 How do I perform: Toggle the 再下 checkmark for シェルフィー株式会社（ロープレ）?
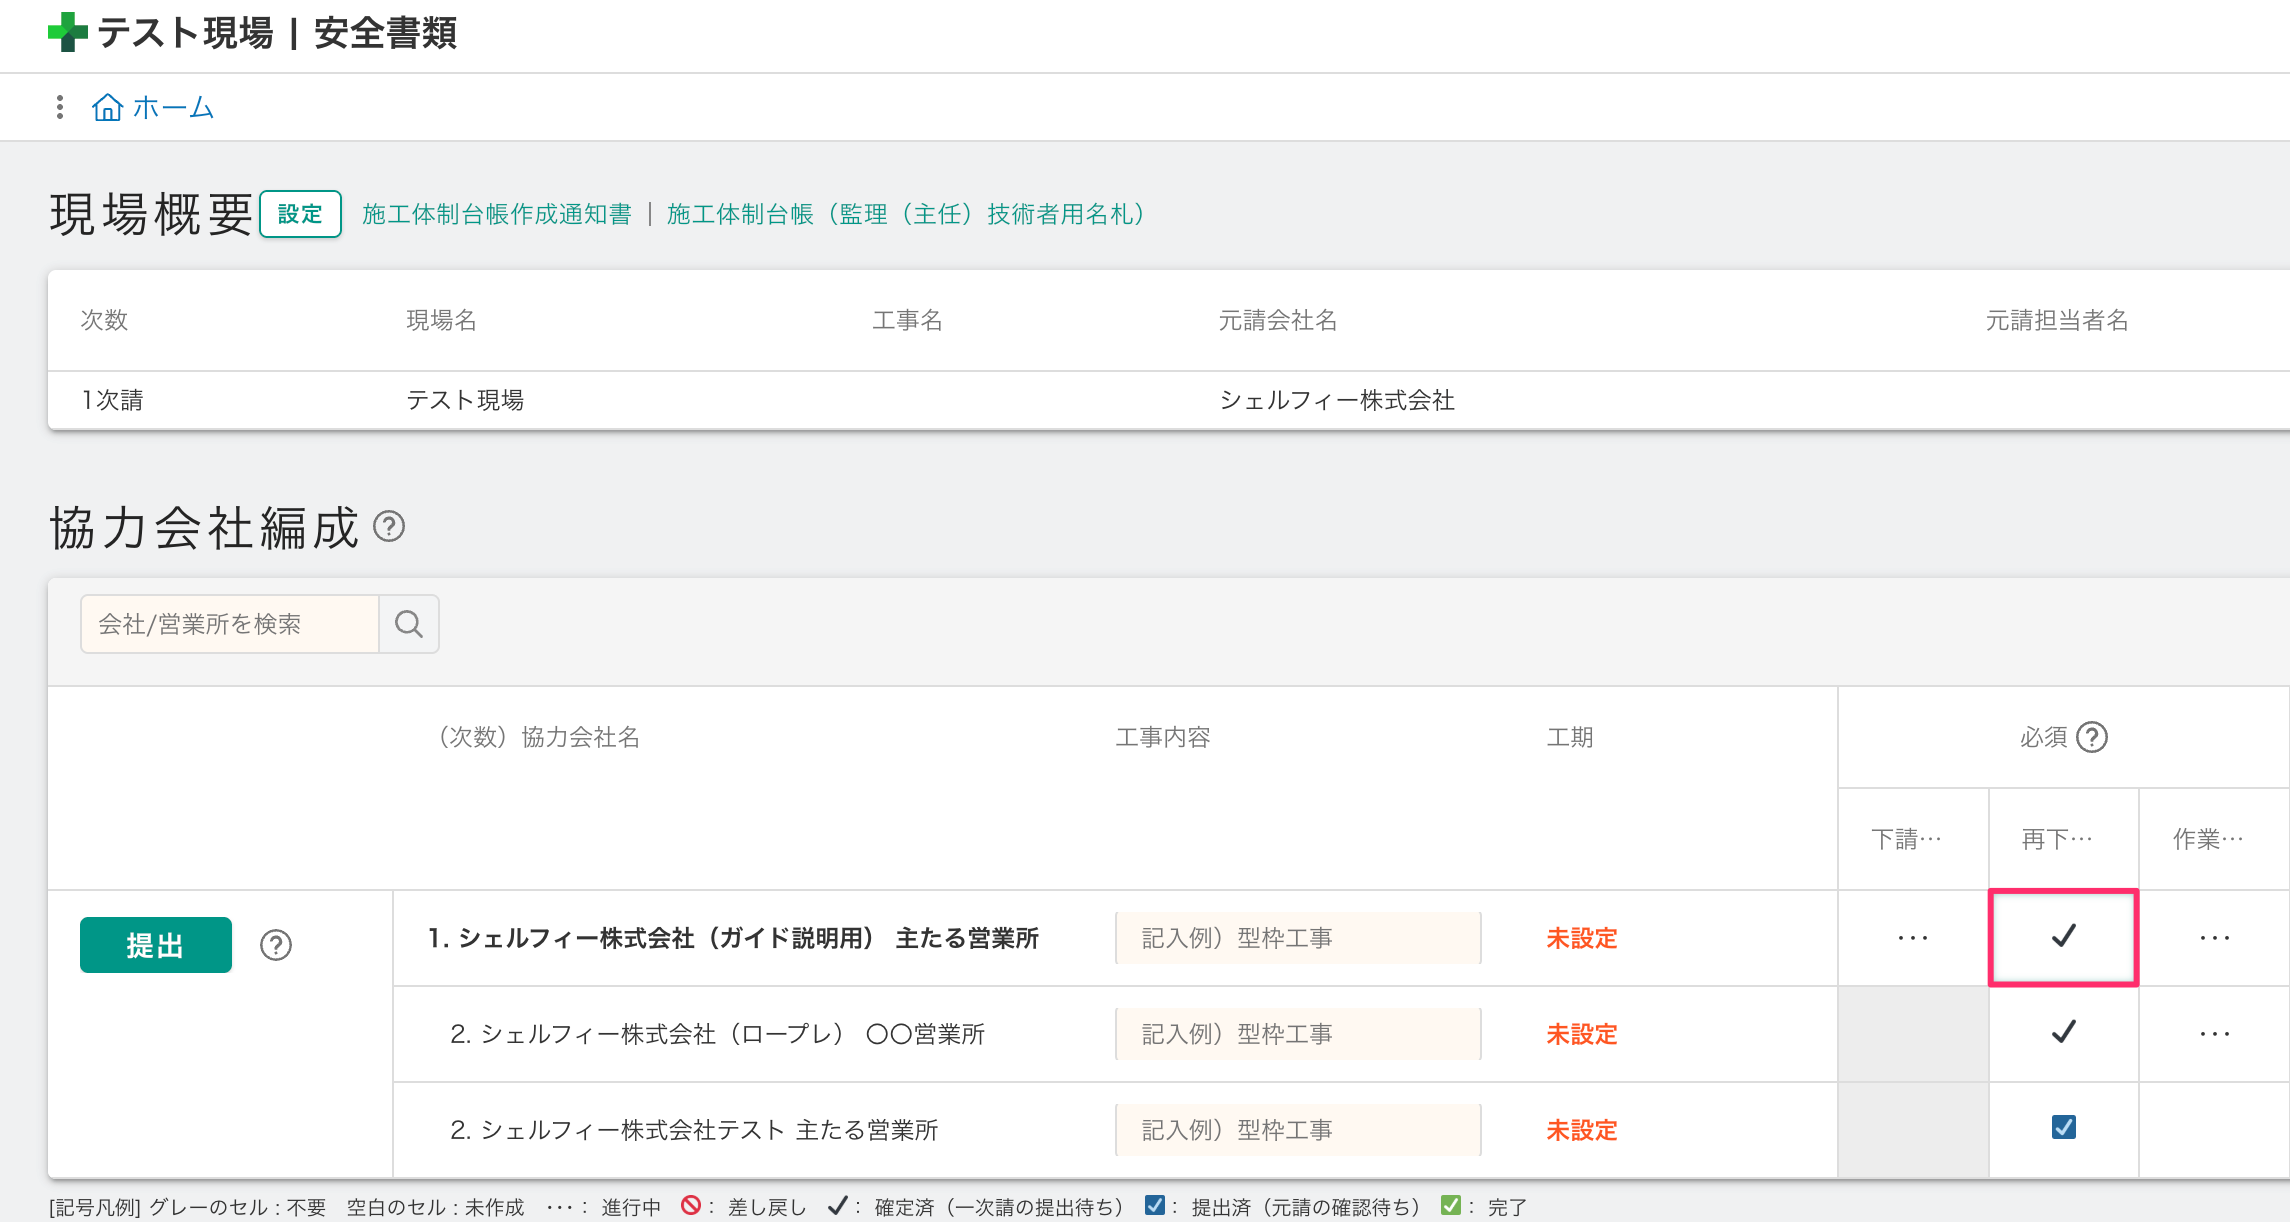2063,1033
